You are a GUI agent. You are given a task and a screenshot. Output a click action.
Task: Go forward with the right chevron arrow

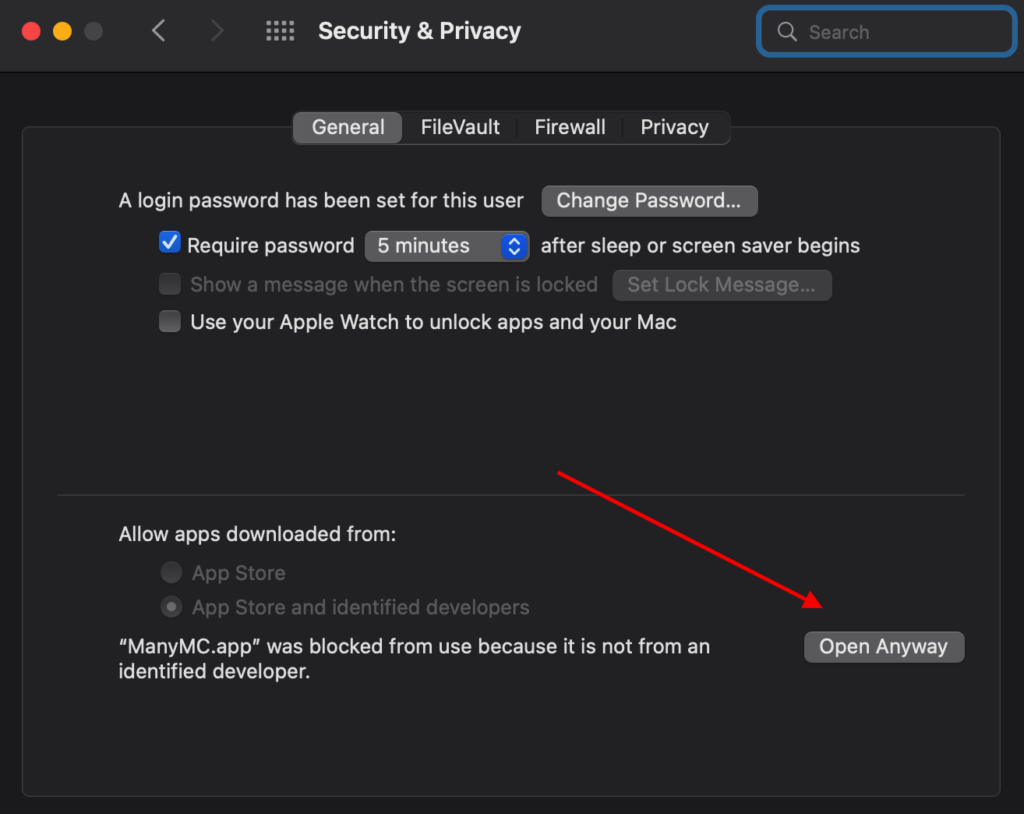217,31
